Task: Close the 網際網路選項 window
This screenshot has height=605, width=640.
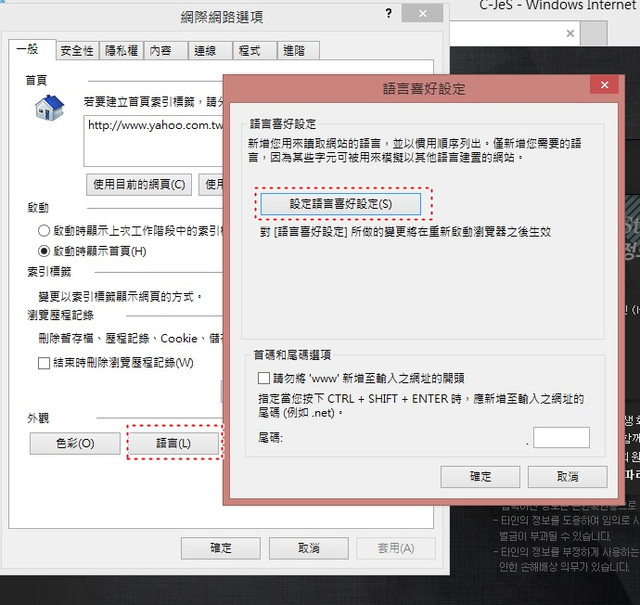Action: (x=422, y=13)
